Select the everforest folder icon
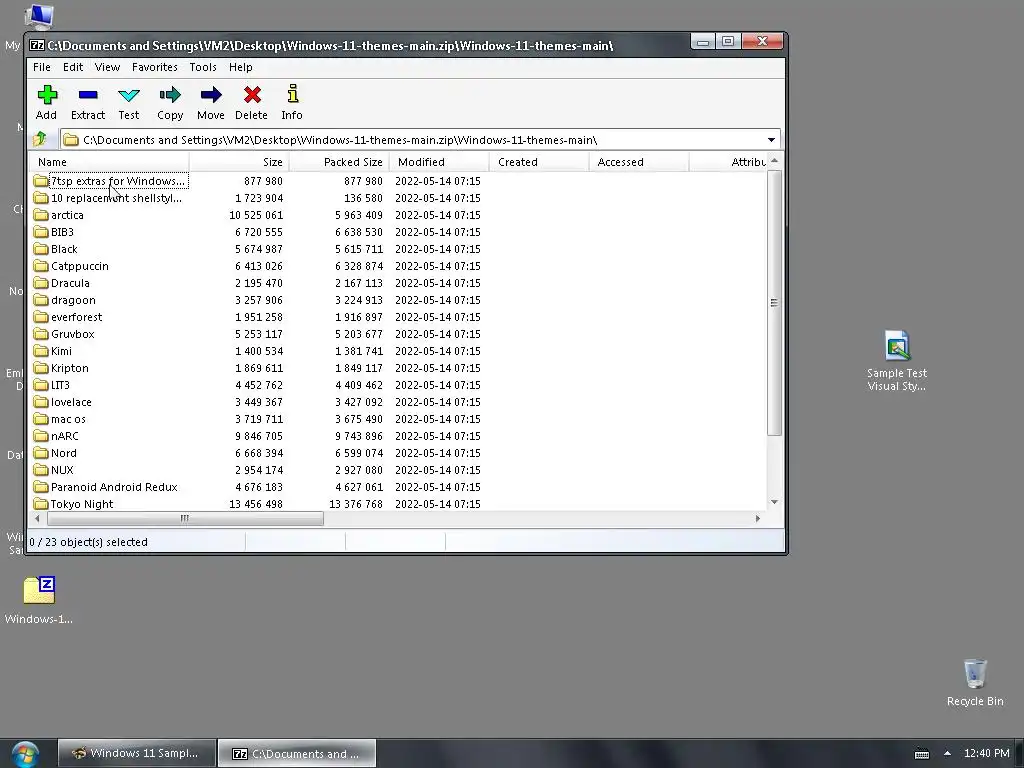This screenshot has height=768, width=1024. pyautogui.click(x=41, y=317)
